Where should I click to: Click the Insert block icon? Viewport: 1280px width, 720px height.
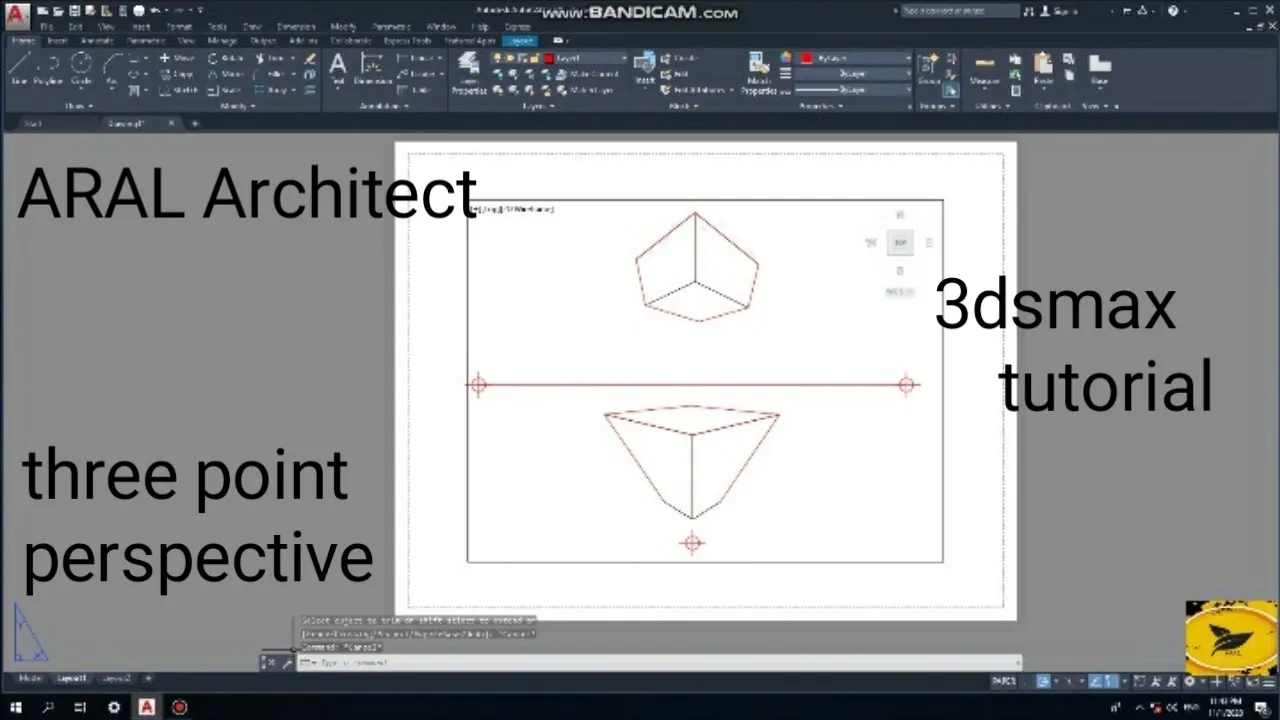click(x=645, y=68)
